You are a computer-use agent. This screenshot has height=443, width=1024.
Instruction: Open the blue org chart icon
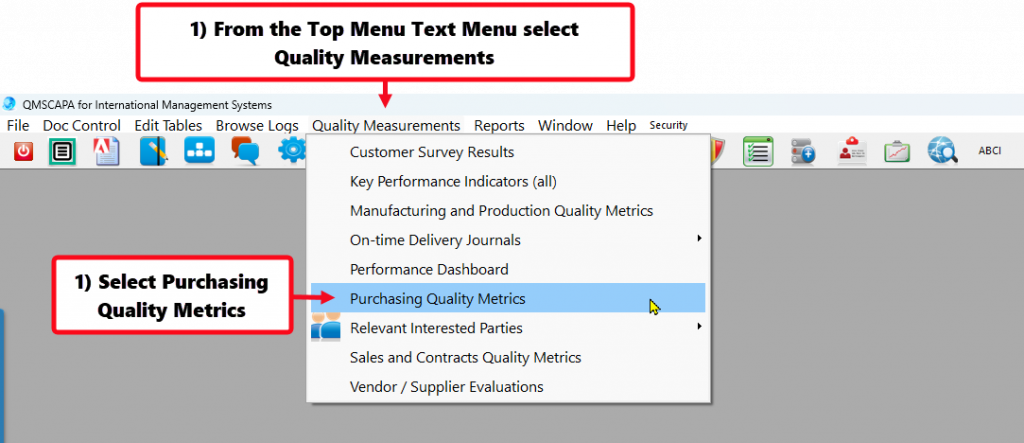pos(199,151)
